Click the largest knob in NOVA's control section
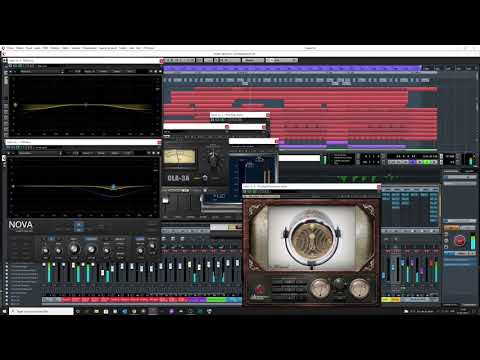The height and width of the screenshot is (360, 480). point(74,248)
